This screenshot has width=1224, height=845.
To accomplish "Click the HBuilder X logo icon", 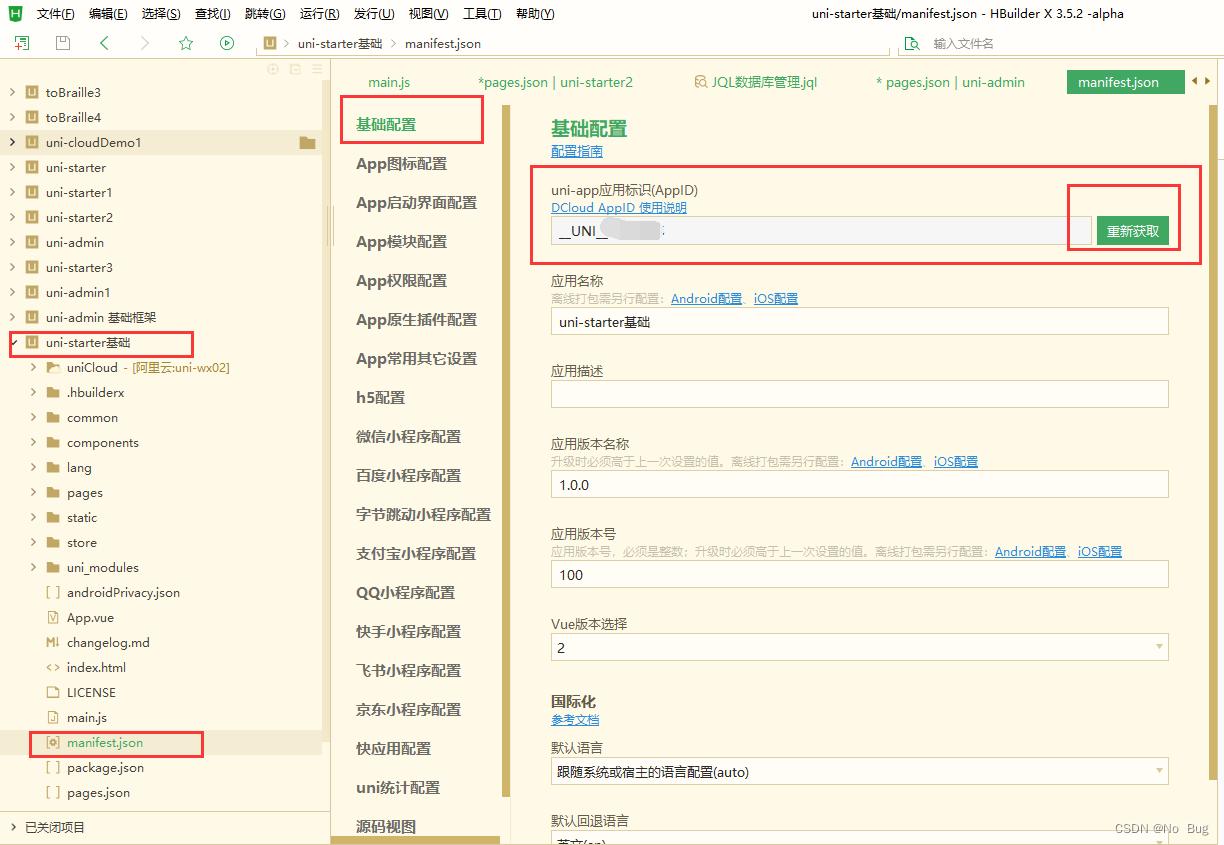I will point(15,13).
